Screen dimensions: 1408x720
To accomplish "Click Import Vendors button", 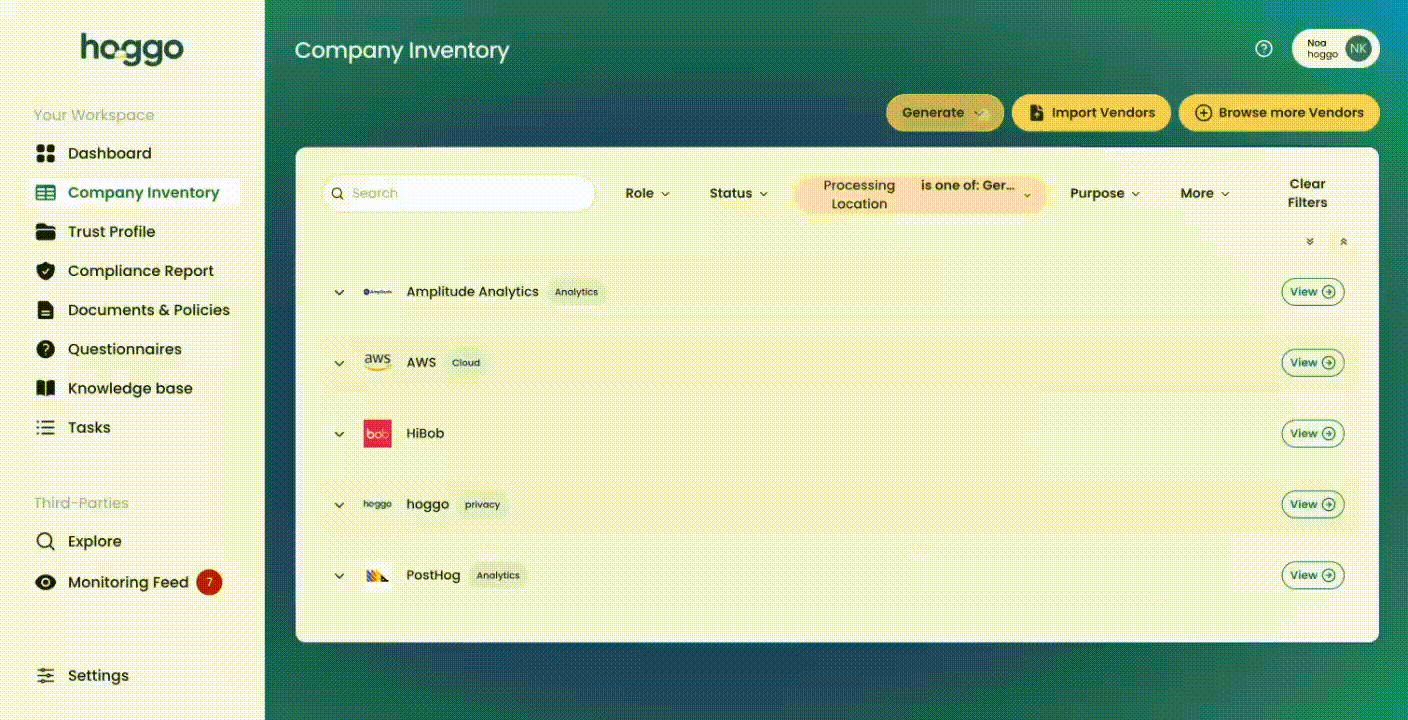I will tap(1091, 113).
